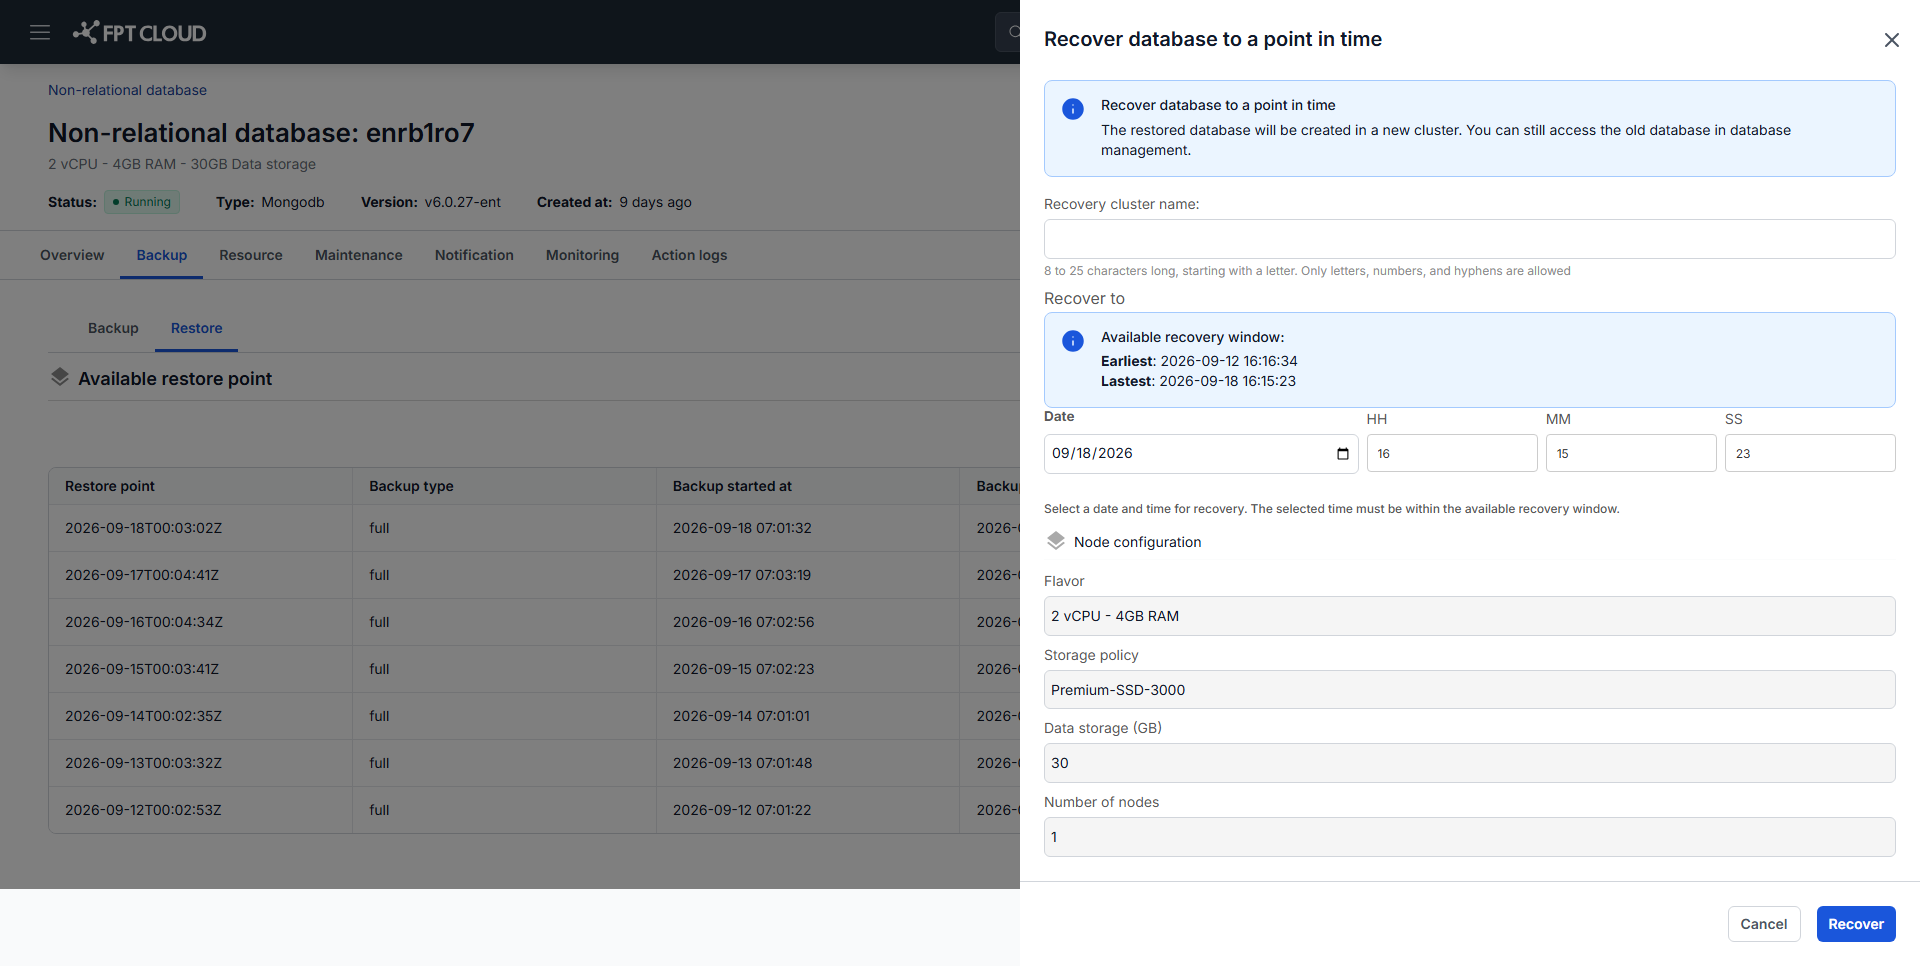Switch to the Monitoring tab
This screenshot has height=966, width=1920.
[x=582, y=255]
